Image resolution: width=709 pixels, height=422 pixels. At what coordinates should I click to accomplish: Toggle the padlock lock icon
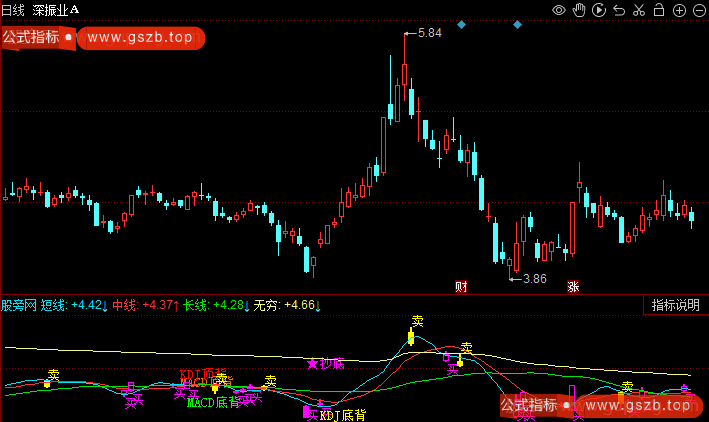click(x=659, y=11)
